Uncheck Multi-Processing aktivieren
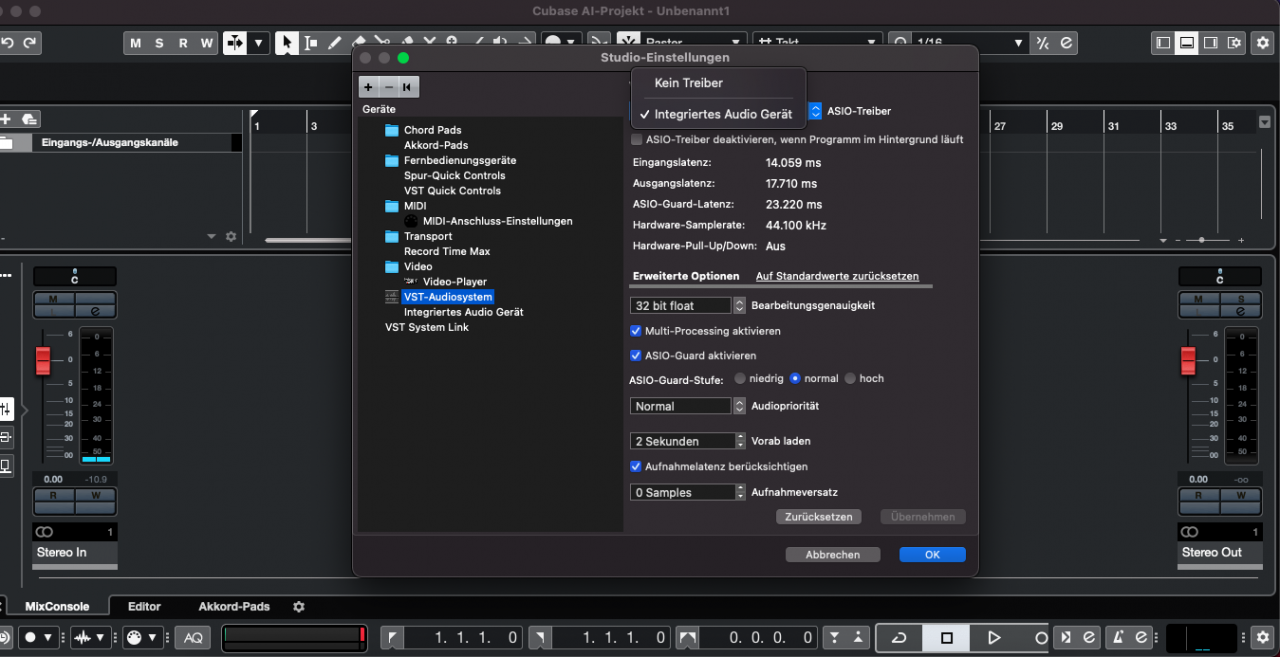 636,331
